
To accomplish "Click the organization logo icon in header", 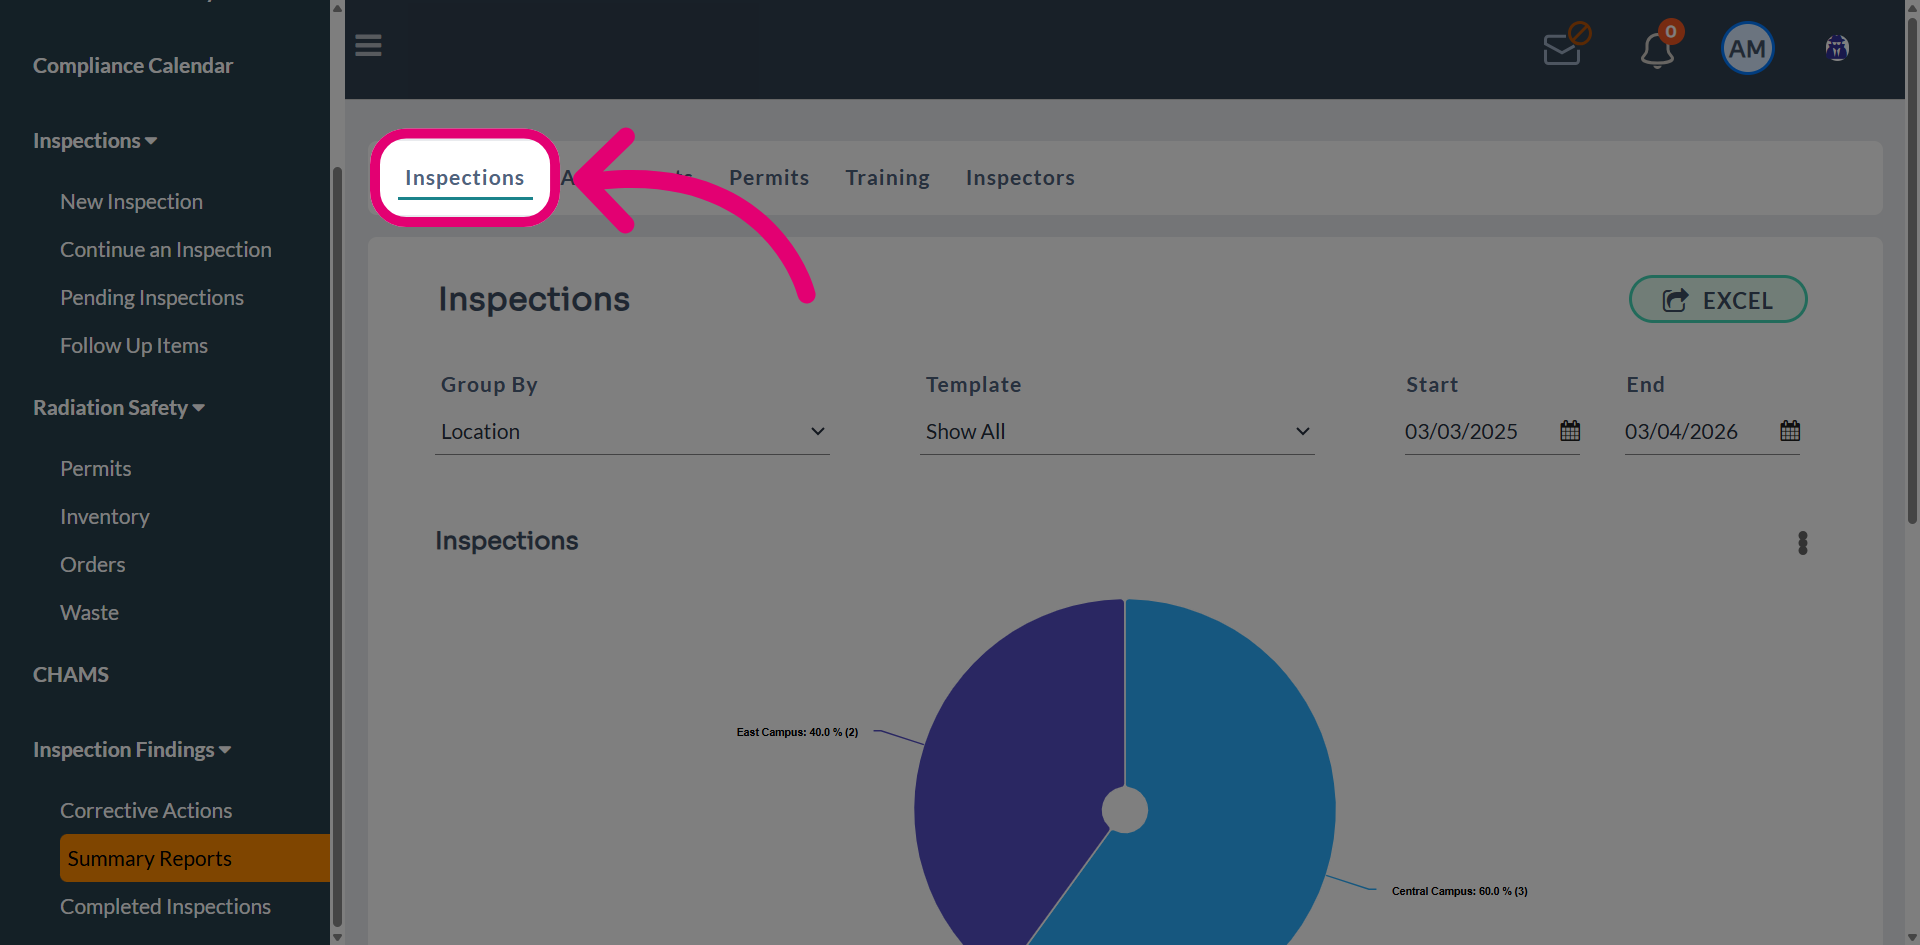I will [1837, 48].
